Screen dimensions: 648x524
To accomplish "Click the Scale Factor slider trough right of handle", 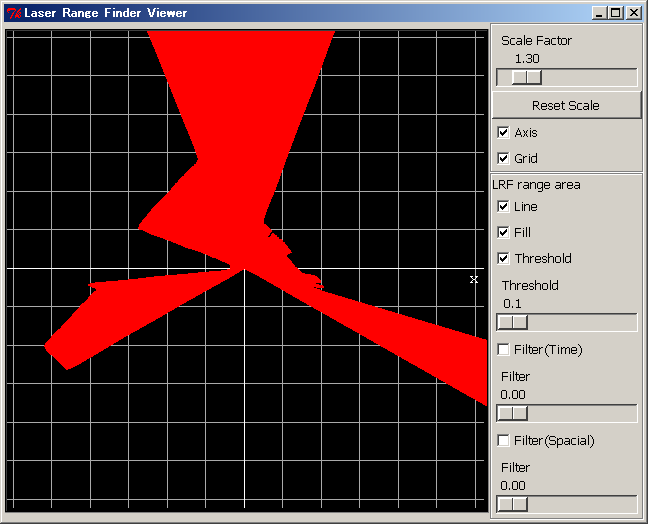I will tap(590, 77).
